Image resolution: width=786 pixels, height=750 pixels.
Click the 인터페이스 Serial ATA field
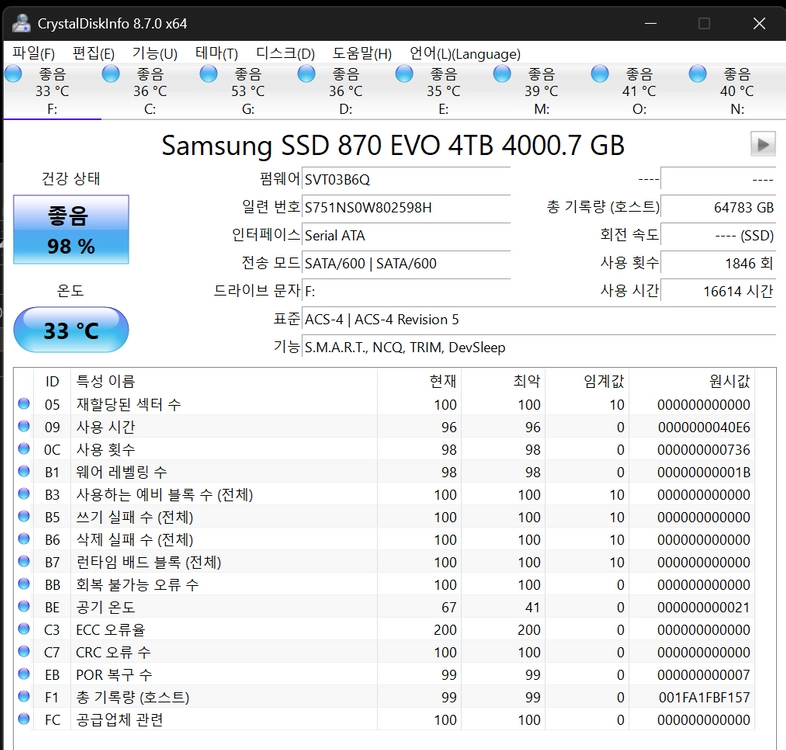click(x=406, y=236)
